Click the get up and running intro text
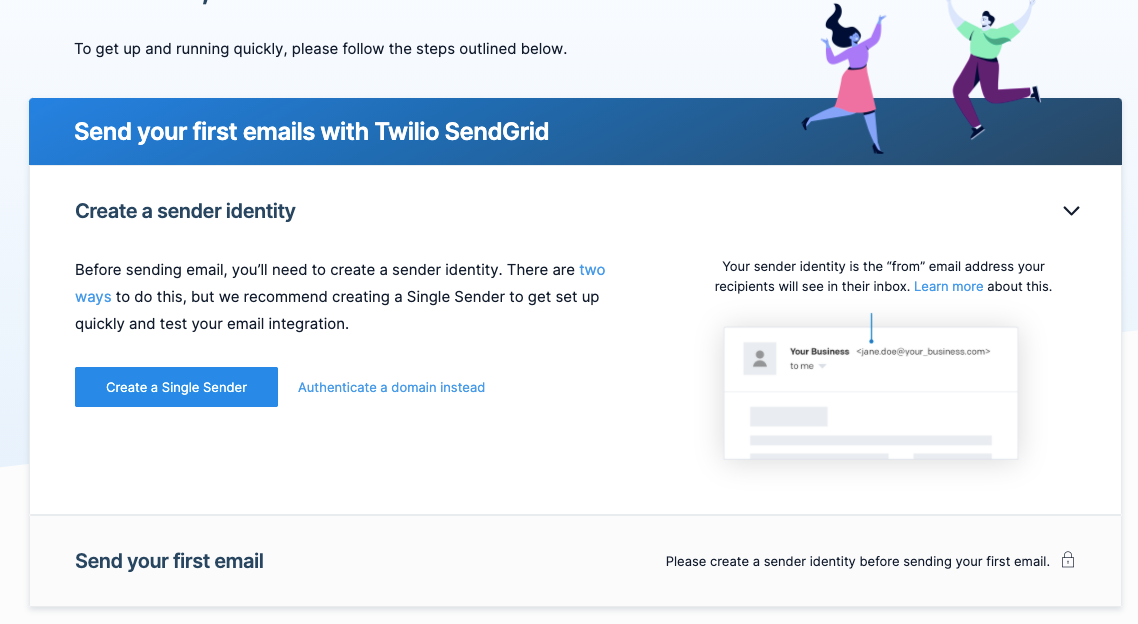 [x=320, y=49]
